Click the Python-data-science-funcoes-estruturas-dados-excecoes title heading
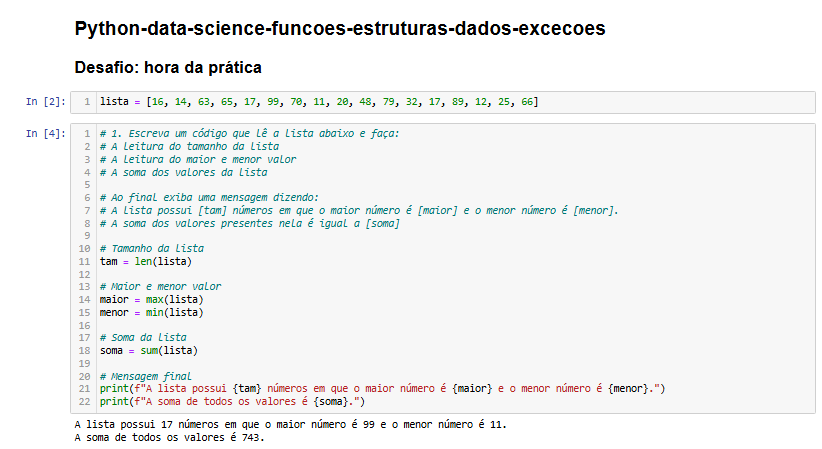This screenshot has width=822, height=449. coord(339,29)
